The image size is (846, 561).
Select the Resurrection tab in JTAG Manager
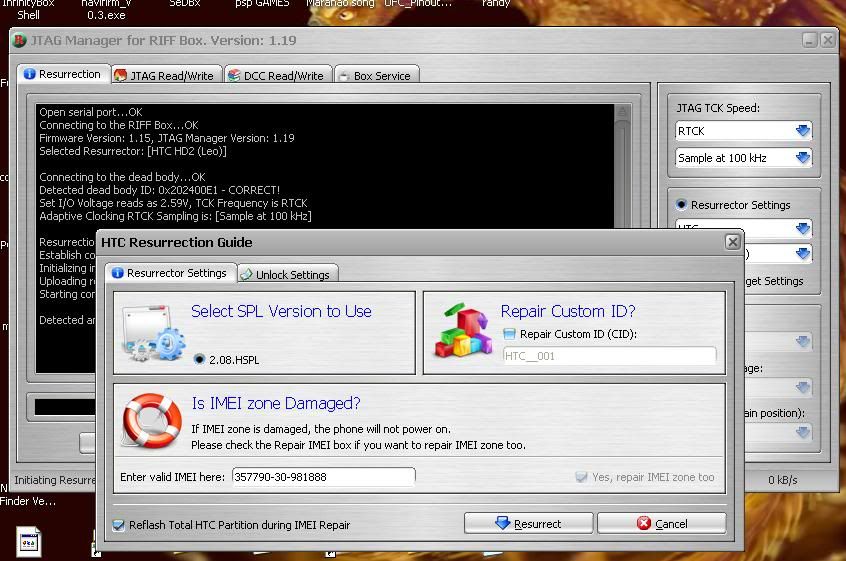64,74
